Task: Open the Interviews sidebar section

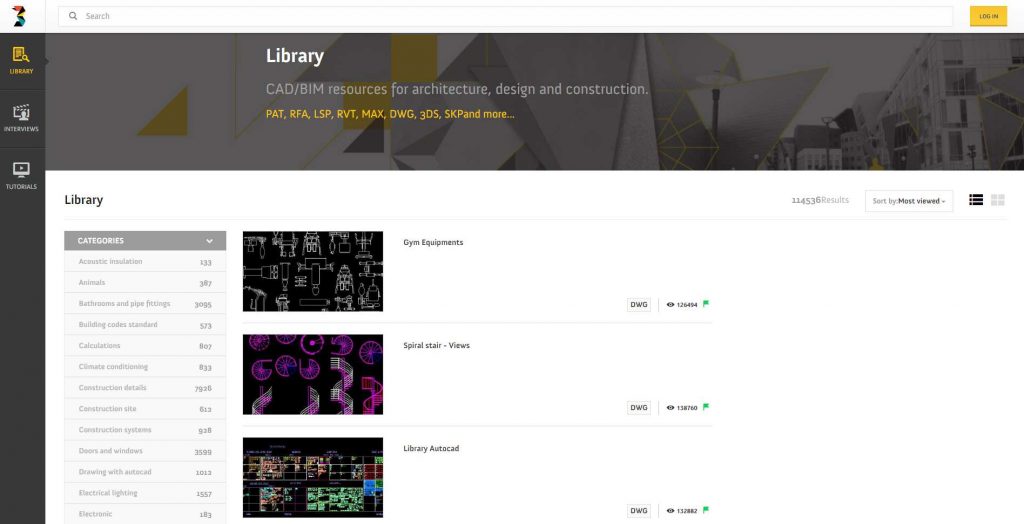Action: 22,118
